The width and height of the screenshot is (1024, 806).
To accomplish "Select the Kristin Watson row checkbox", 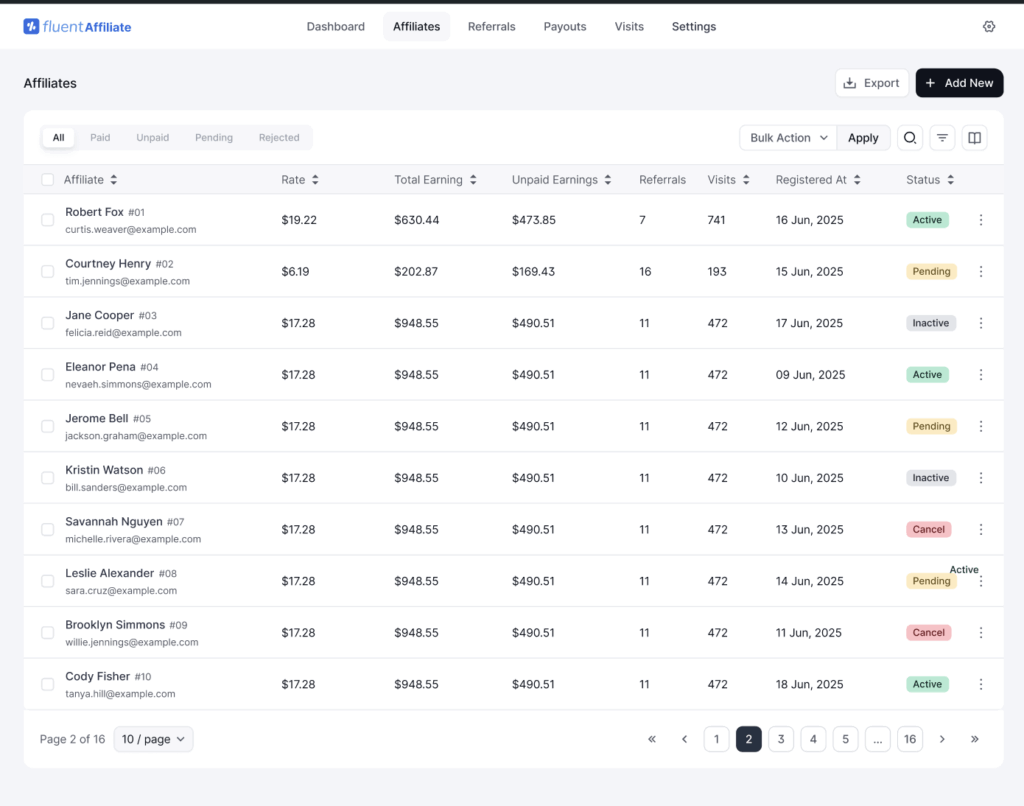I will (48, 478).
